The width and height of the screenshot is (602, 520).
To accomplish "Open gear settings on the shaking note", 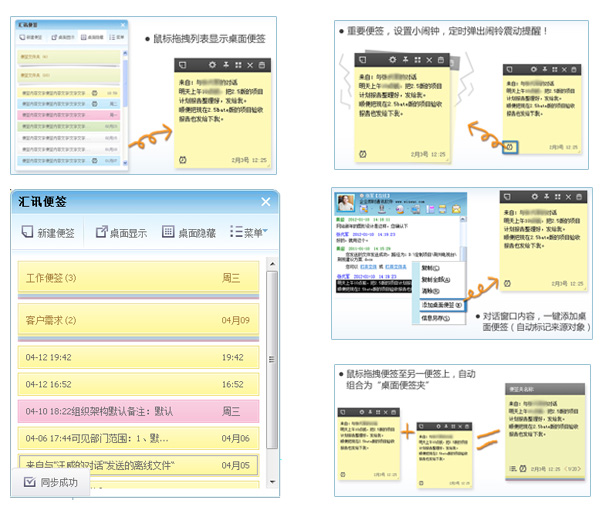I will click(392, 60).
